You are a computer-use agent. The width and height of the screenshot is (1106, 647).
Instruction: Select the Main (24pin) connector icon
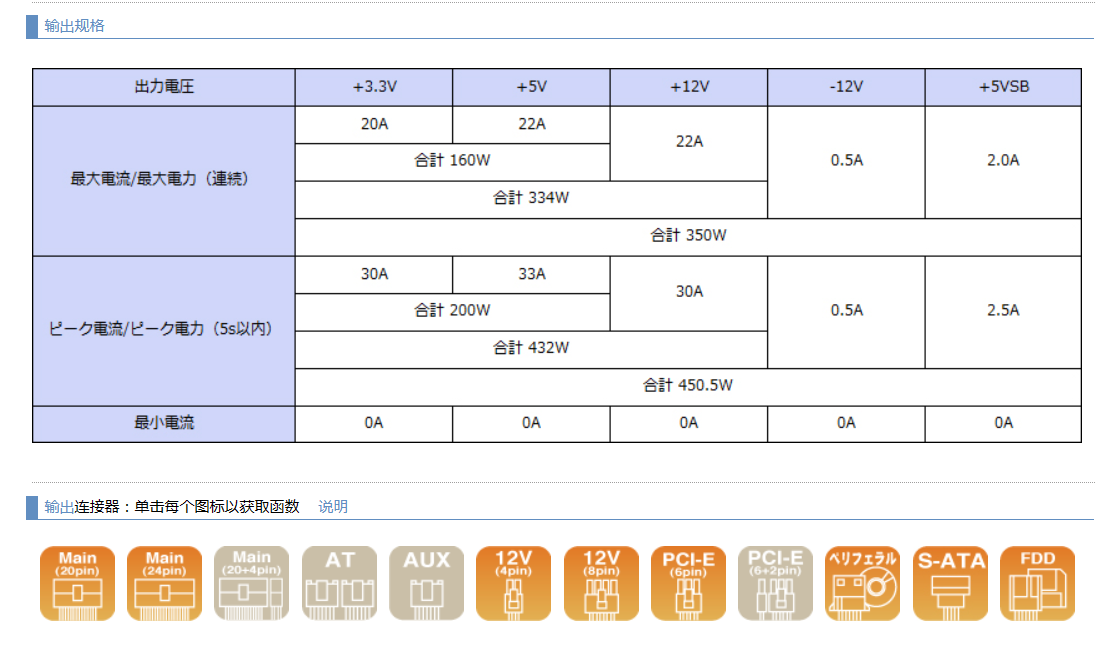tap(164, 583)
